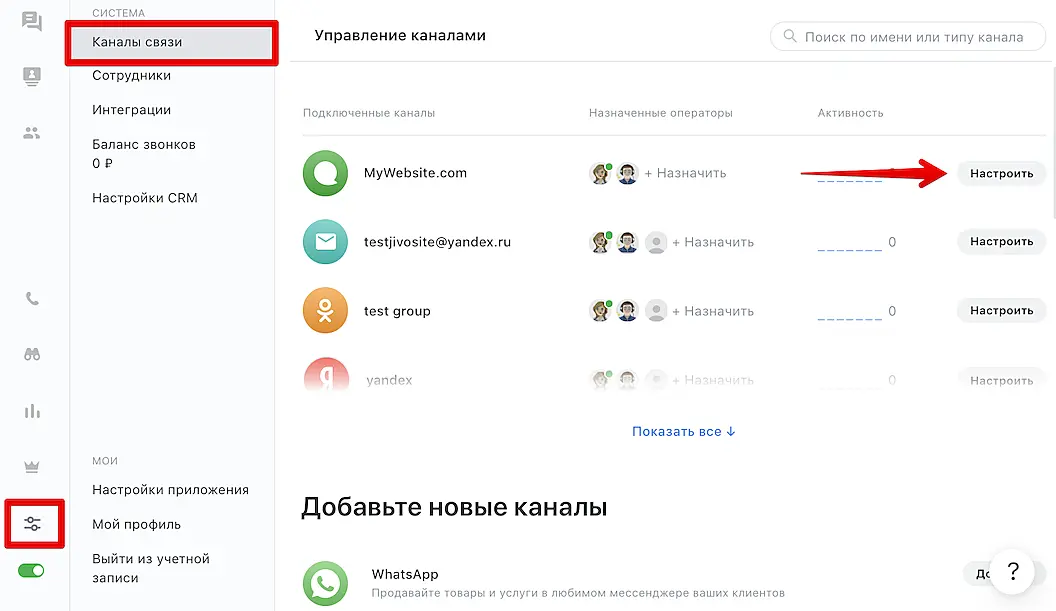The image size is (1056, 611).
Task: Click + Назначить in testjivosite@yandex.ru row
Action: [x=713, y=242]
